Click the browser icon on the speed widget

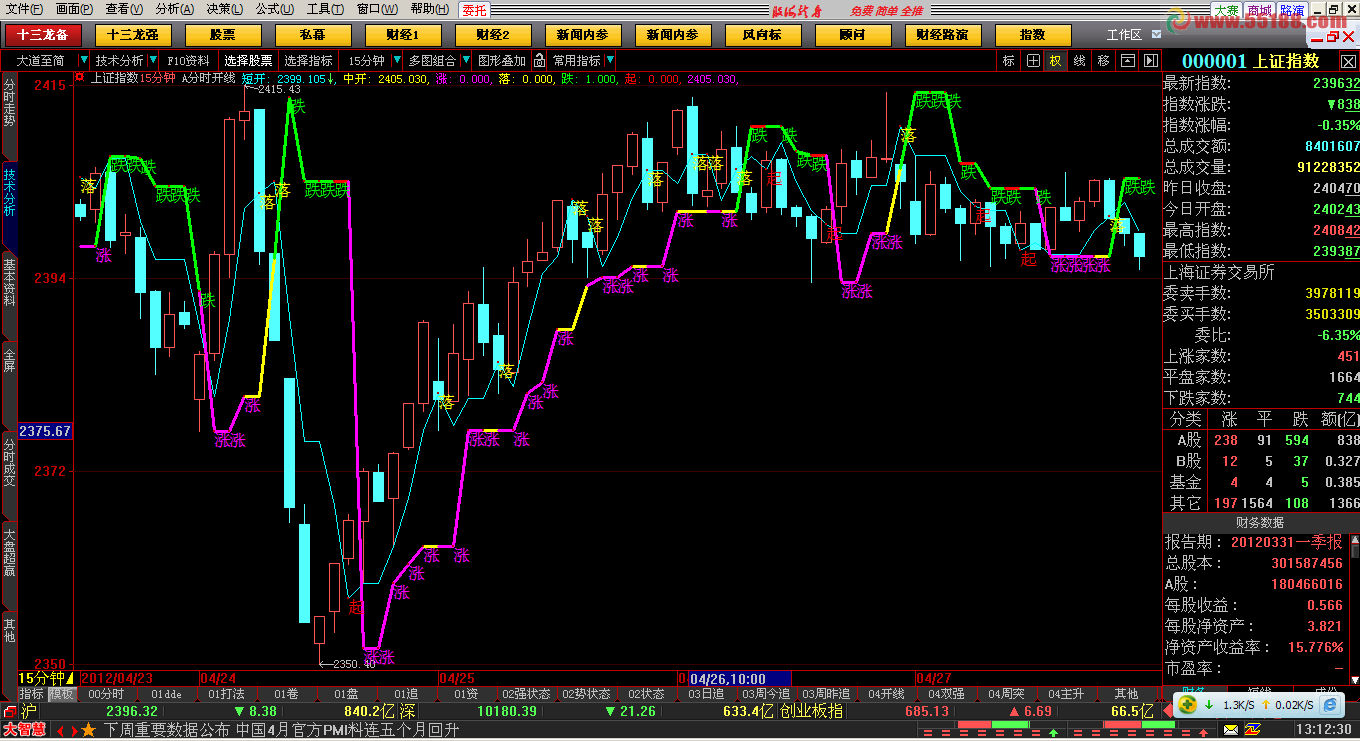[x=1330, y=704]
